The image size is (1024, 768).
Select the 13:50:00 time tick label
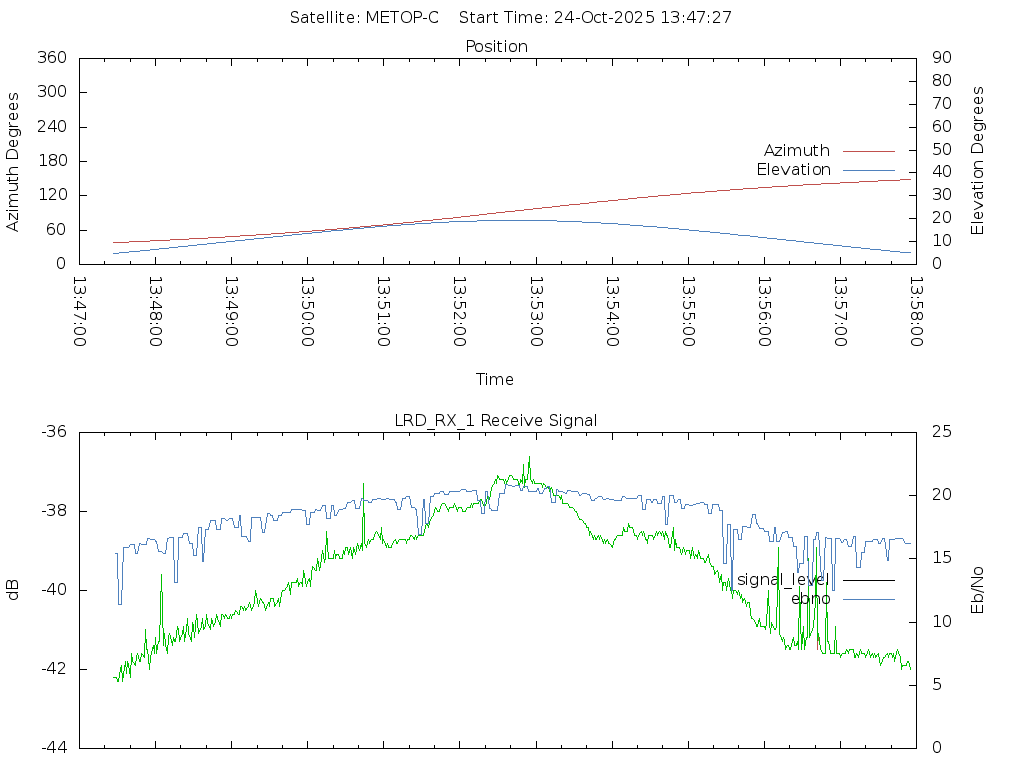(308, 312)
